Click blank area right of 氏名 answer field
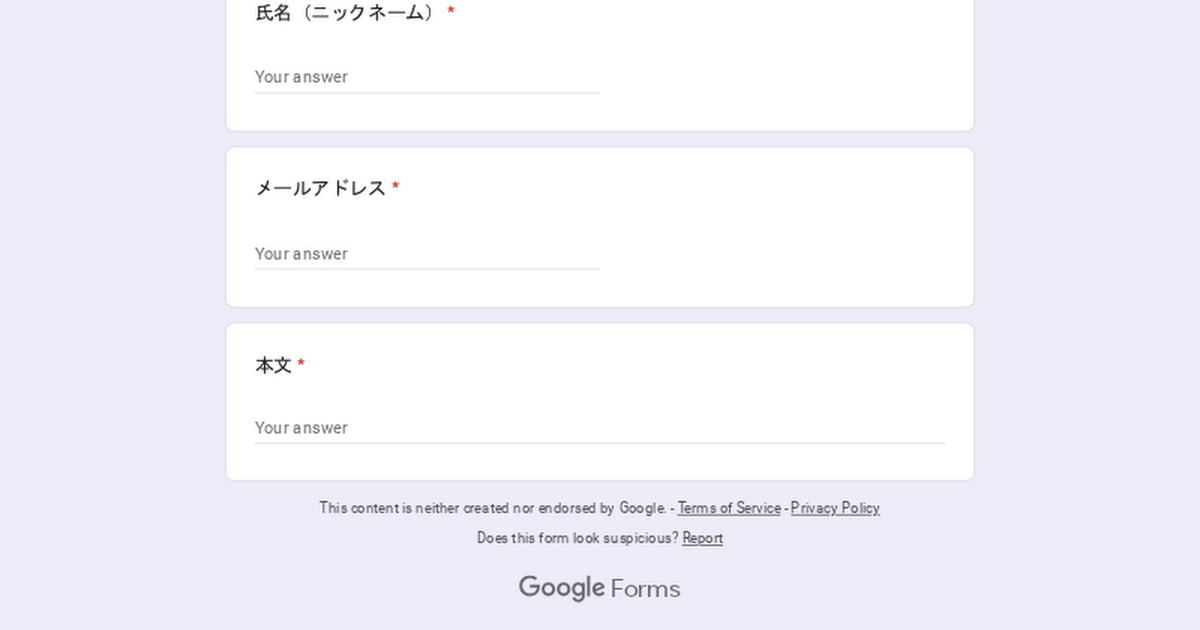 [x=780, y=77]
